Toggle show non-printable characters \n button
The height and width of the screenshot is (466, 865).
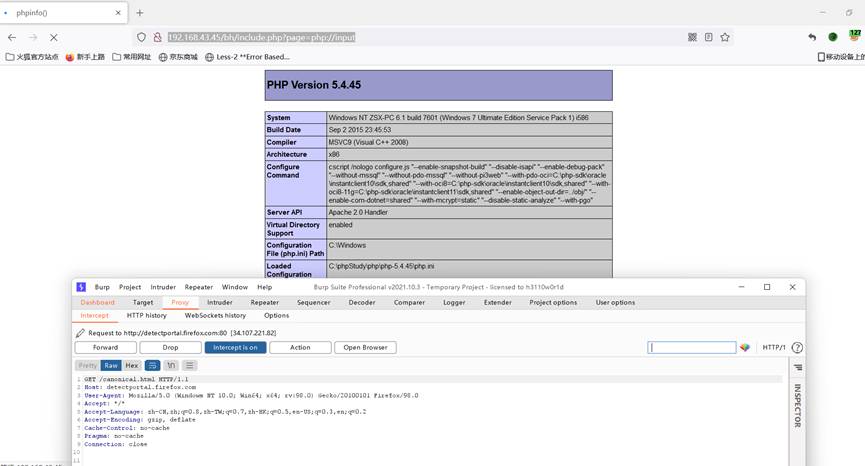171,366
